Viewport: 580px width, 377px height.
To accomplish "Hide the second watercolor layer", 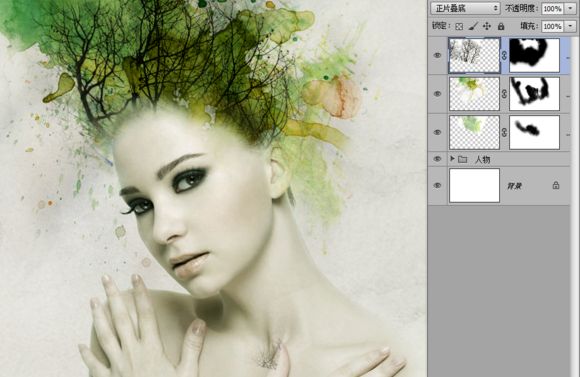I will tap(438, 94).
